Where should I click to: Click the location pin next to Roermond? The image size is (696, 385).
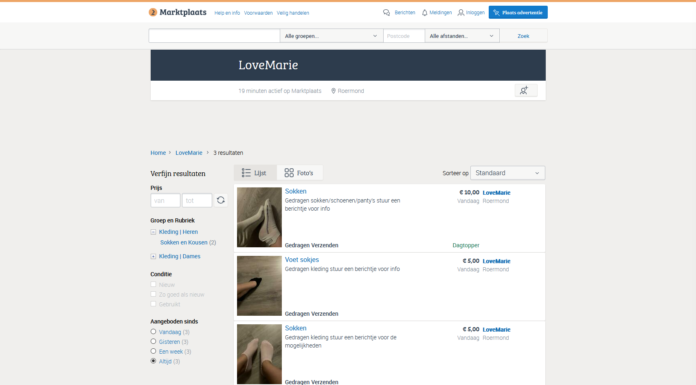pyautogui.click(x=333, y=91)
